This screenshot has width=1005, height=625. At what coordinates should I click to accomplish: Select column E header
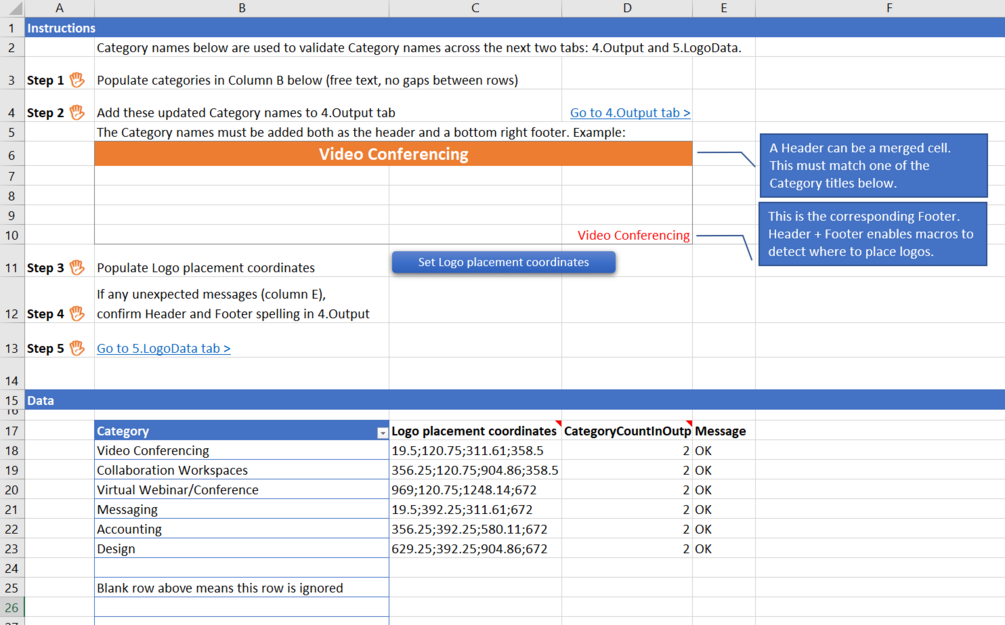[724, 8]
